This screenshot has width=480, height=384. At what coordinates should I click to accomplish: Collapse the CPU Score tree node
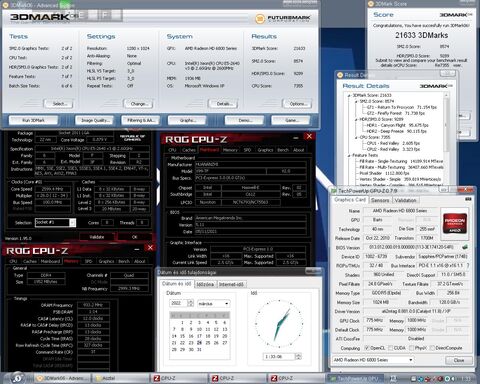pos(356,137)
